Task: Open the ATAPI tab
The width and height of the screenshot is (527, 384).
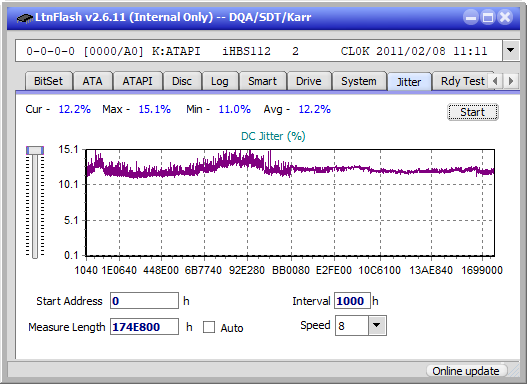Action: 137,81
